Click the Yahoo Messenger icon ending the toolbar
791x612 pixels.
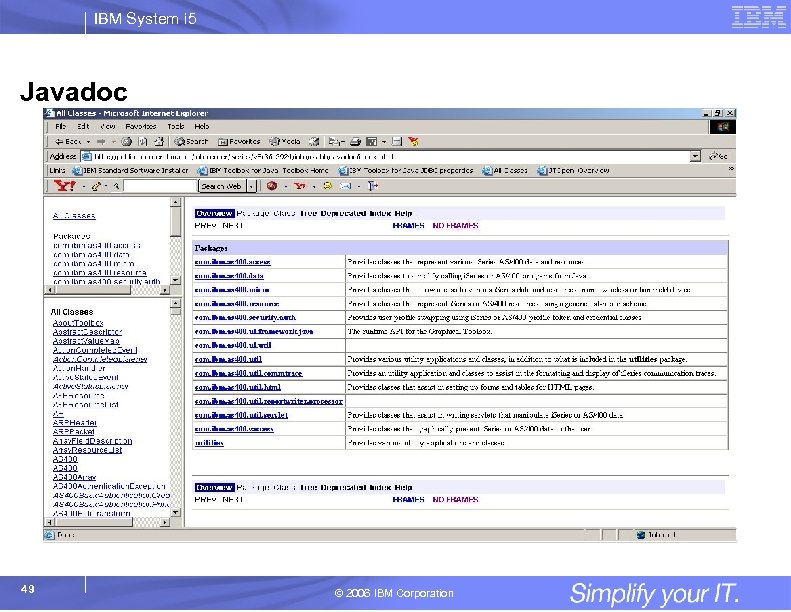(413, 142)
